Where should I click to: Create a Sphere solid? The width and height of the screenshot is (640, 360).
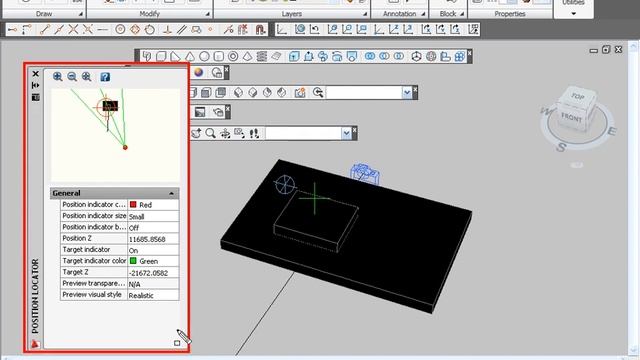(204, 56)
